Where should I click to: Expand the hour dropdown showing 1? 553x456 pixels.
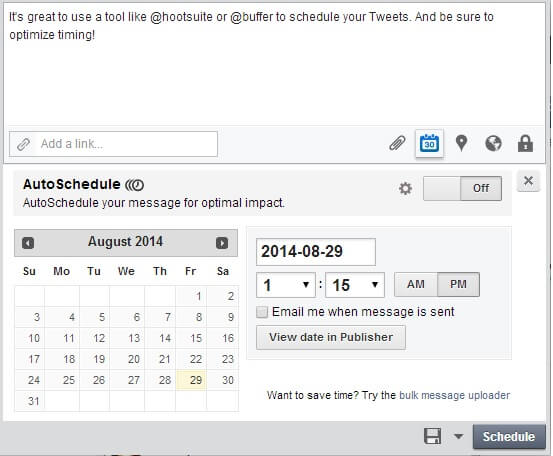click(286, 285)
